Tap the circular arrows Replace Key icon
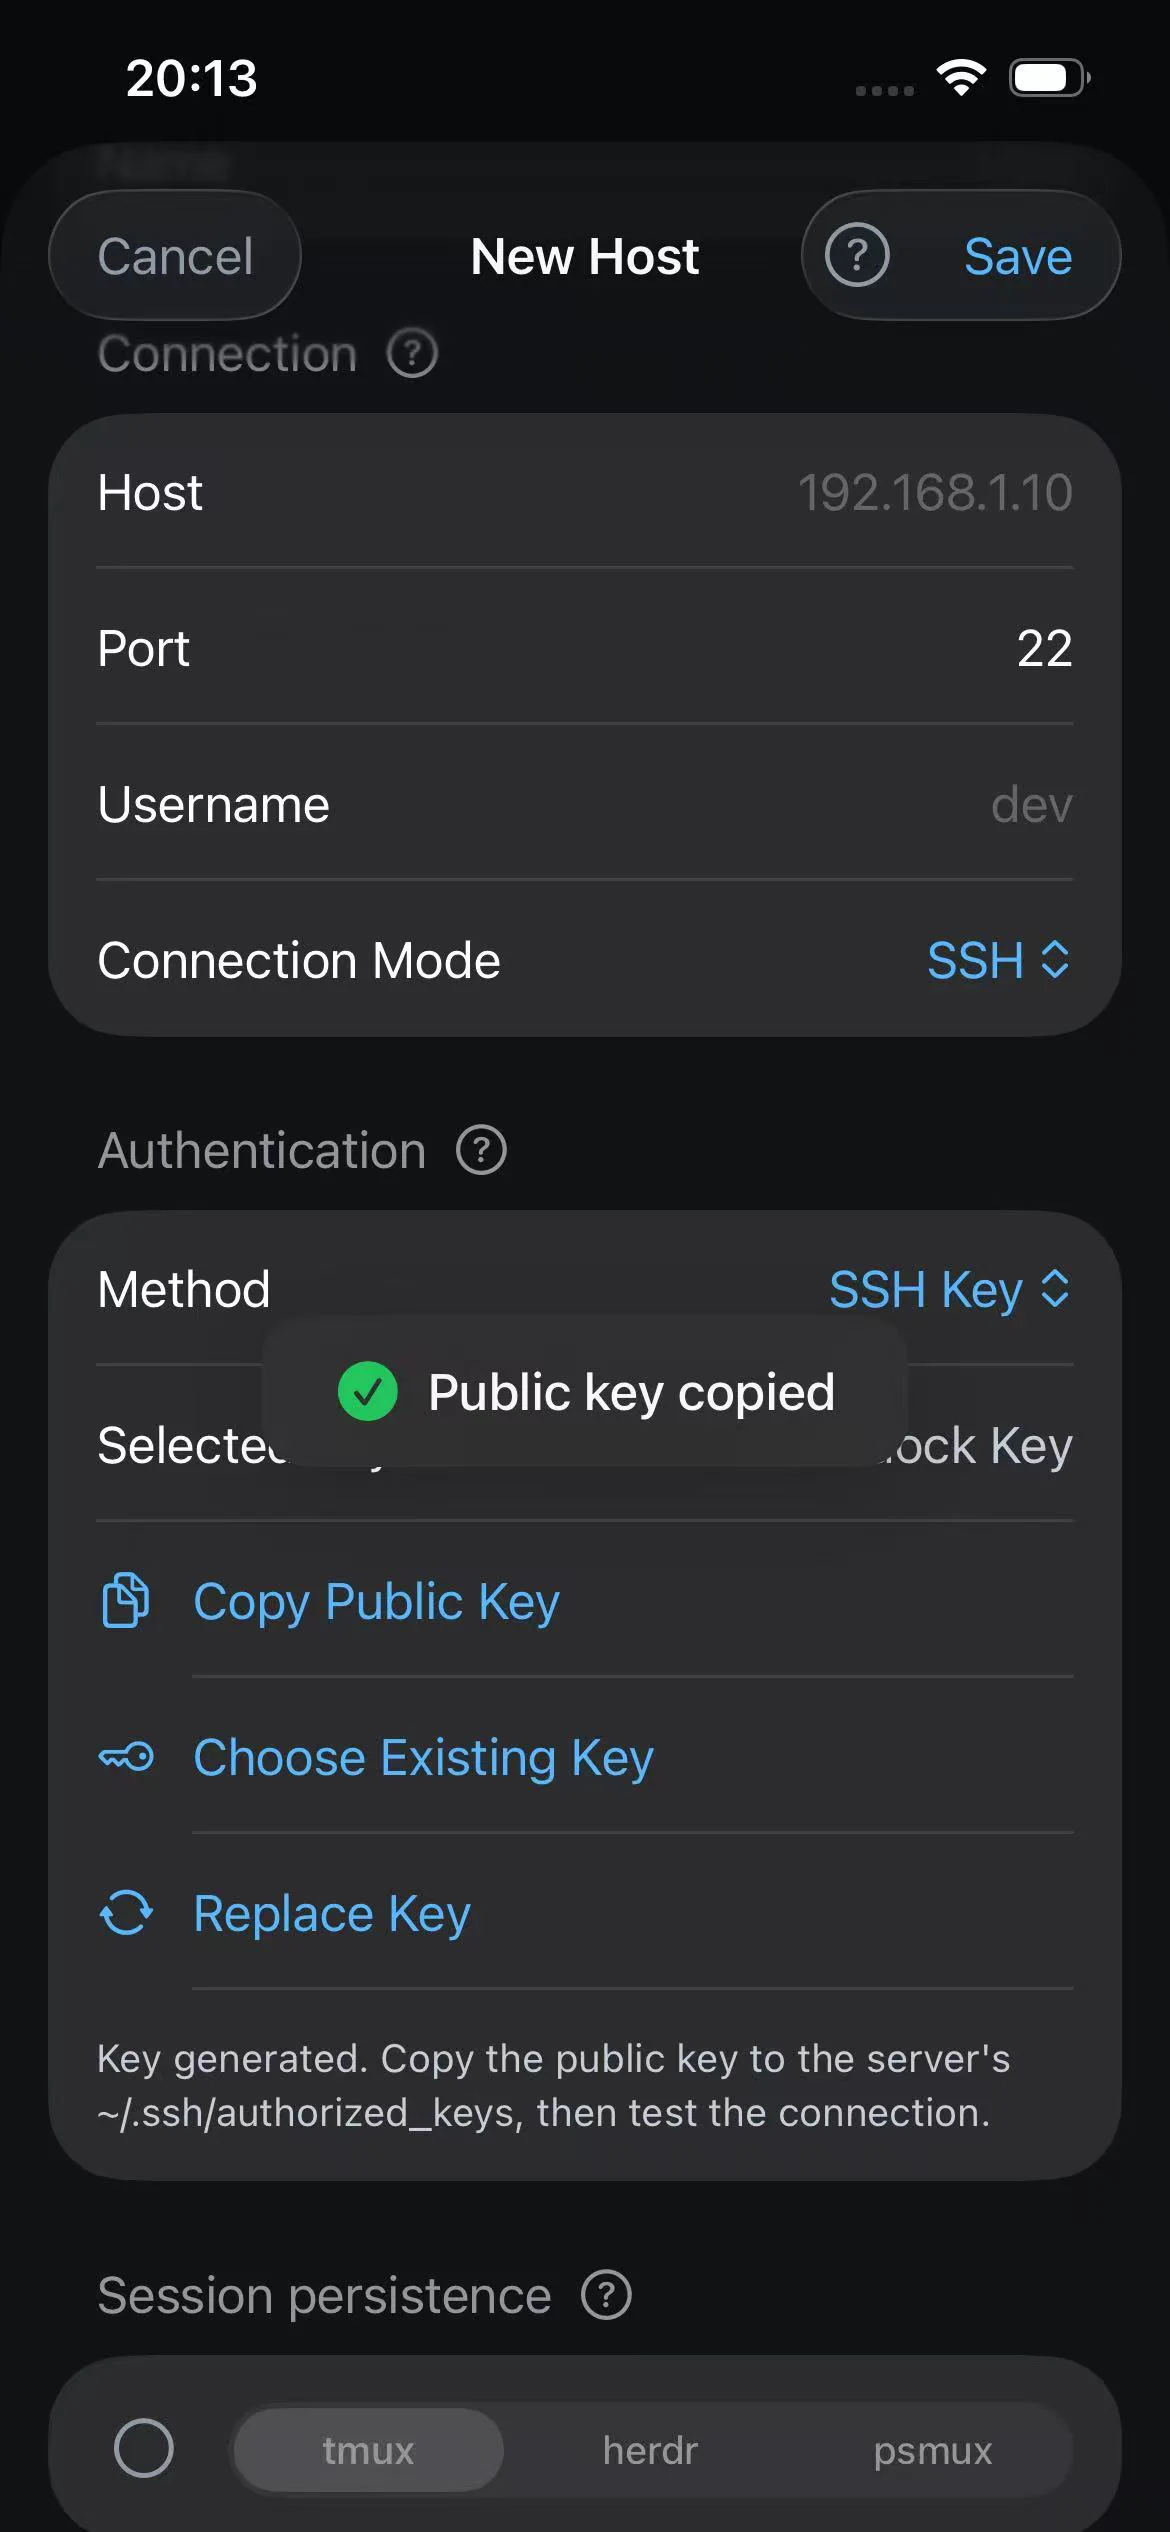Screen dimensions: 1170x2532 126,1913
